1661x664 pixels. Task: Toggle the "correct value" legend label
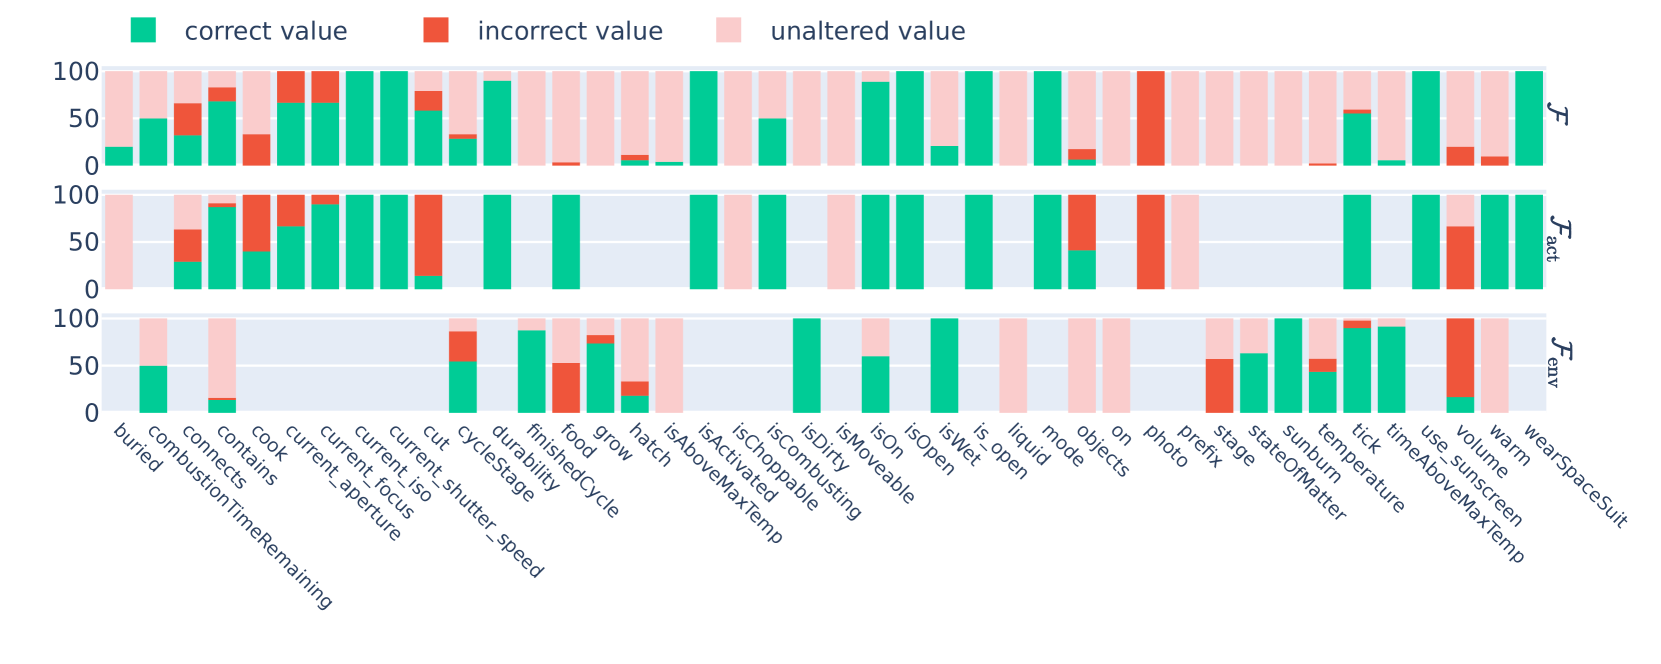click(265, 32)
